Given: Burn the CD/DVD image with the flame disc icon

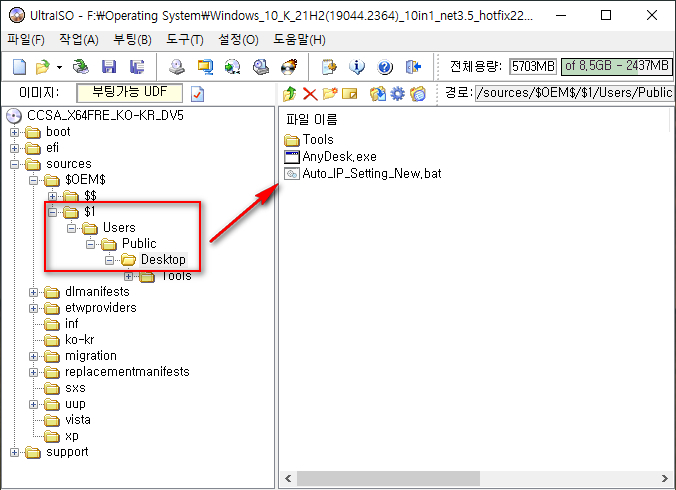Looking at the screenshot, I should [x=289, y=67].
